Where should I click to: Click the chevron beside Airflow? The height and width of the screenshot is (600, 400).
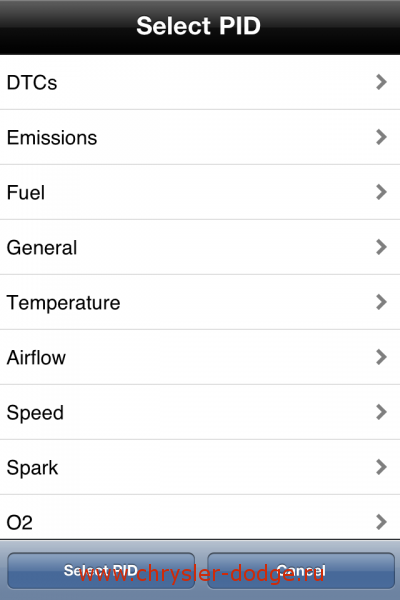(381, 357)
